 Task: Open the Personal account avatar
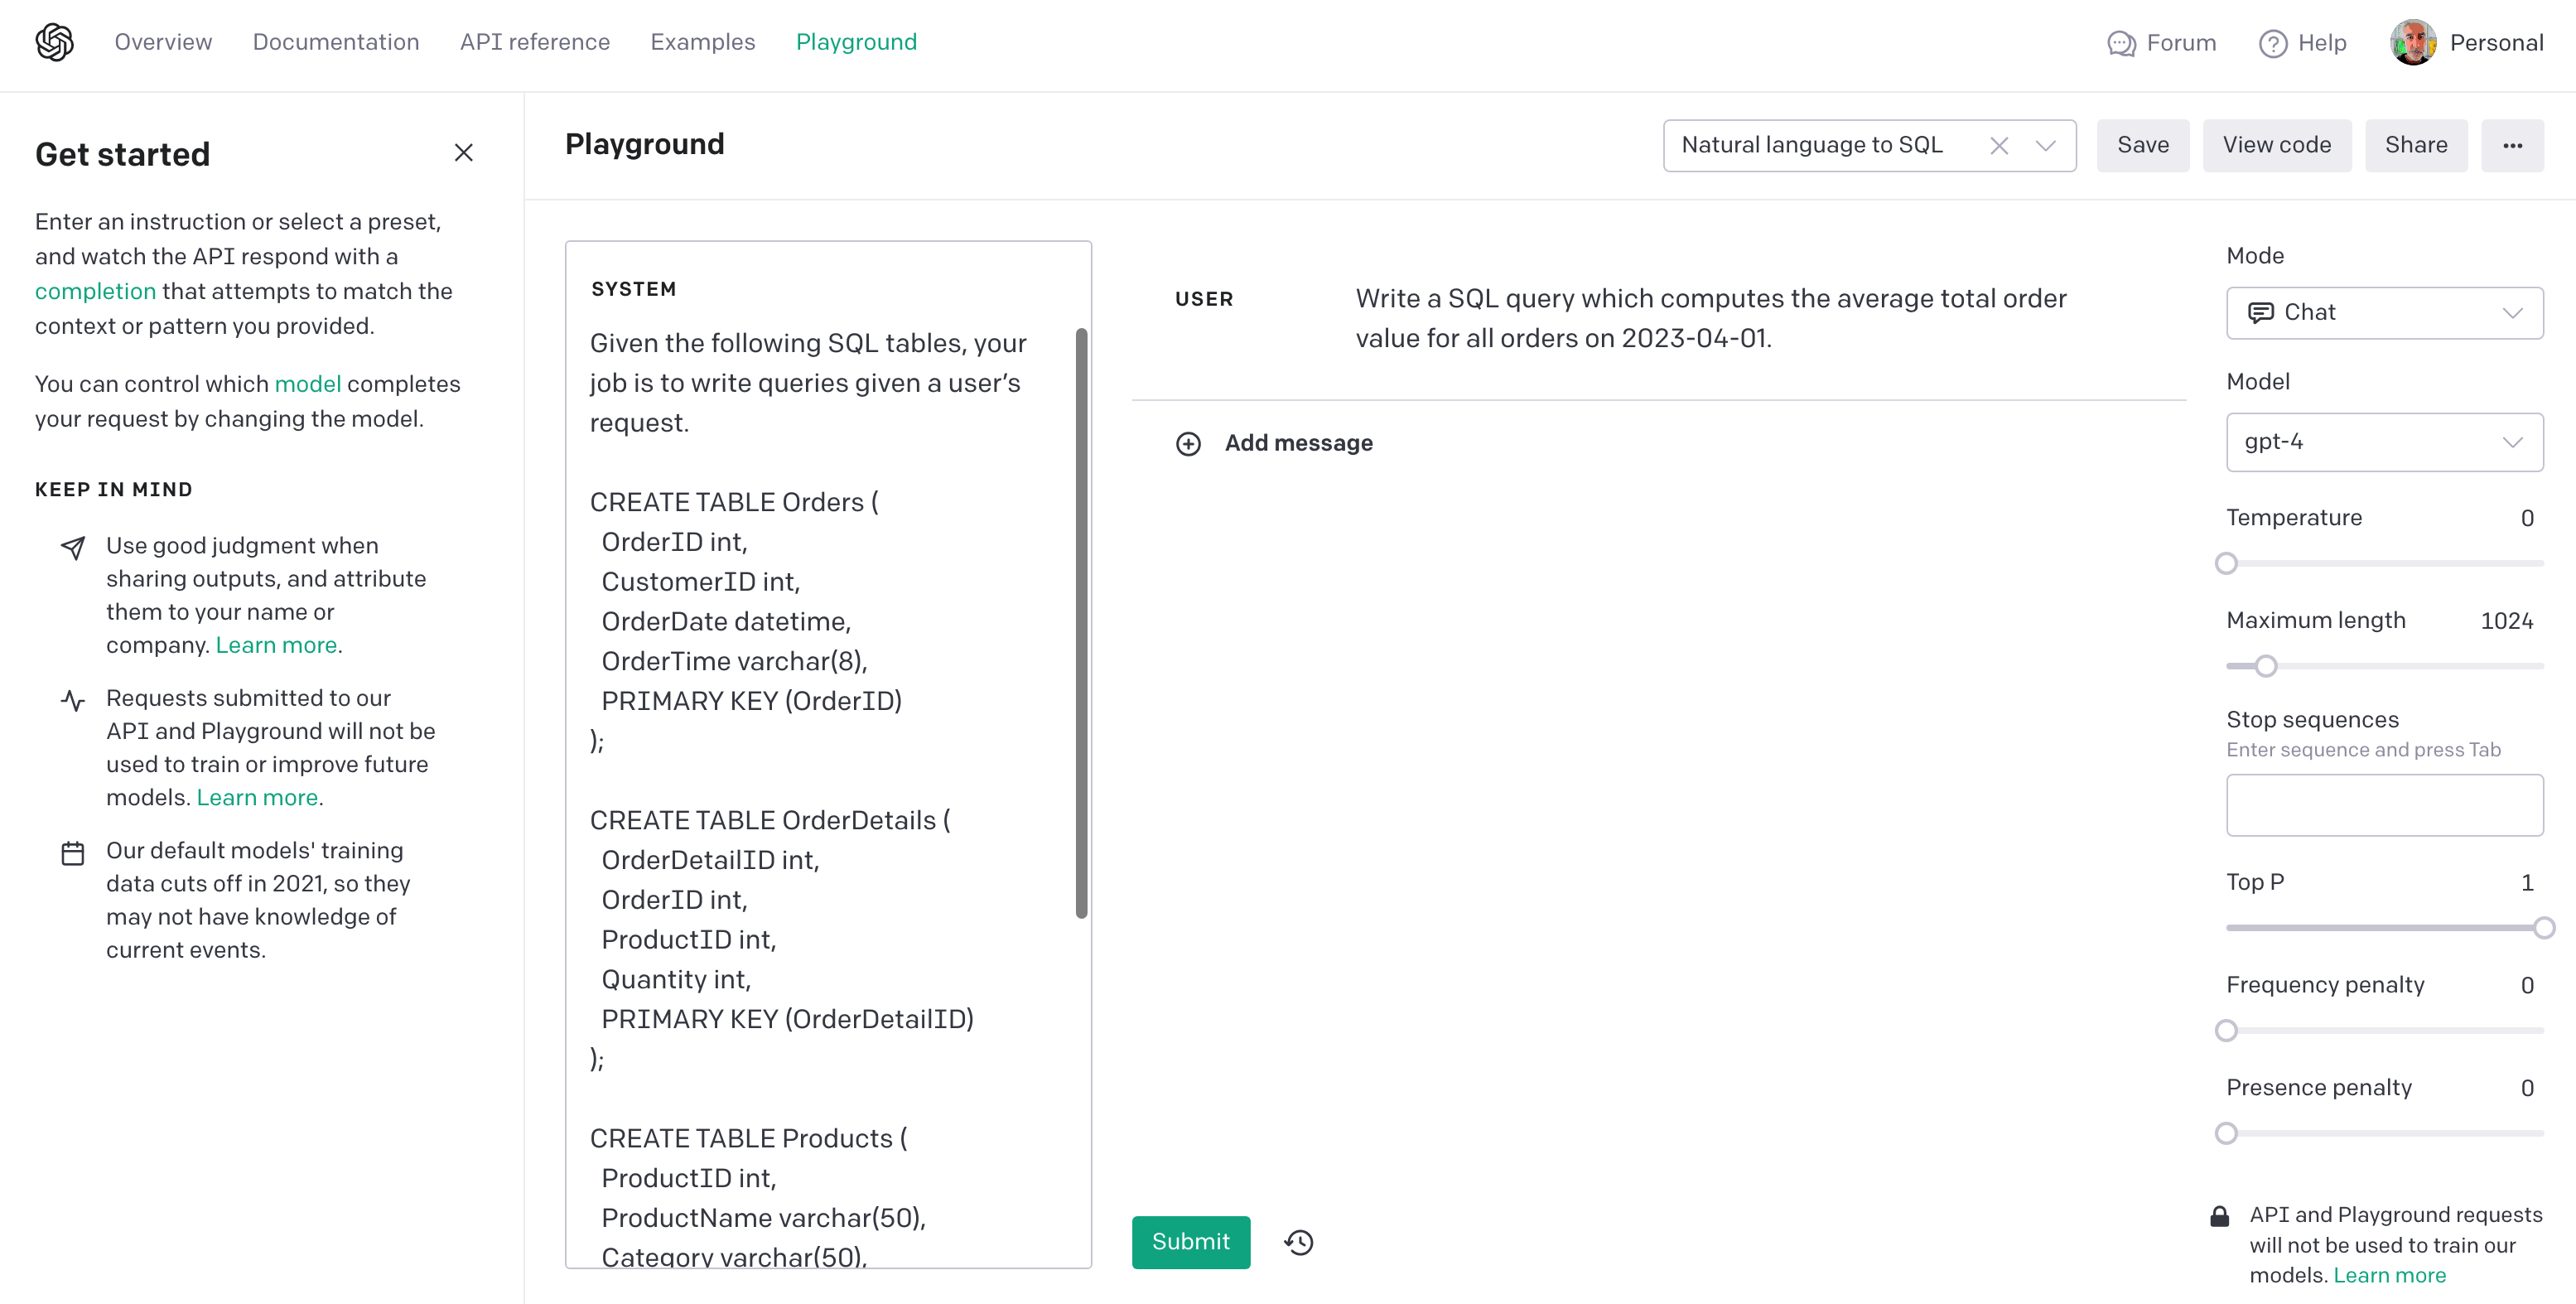tap(2413, 43)
